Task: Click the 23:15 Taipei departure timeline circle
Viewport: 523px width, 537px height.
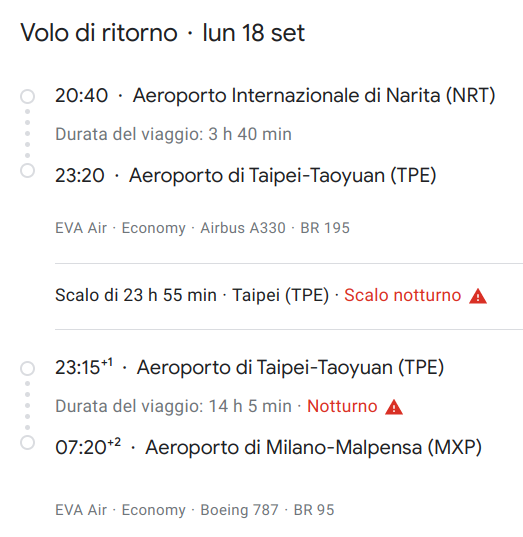Action: (x=27, y=369)
